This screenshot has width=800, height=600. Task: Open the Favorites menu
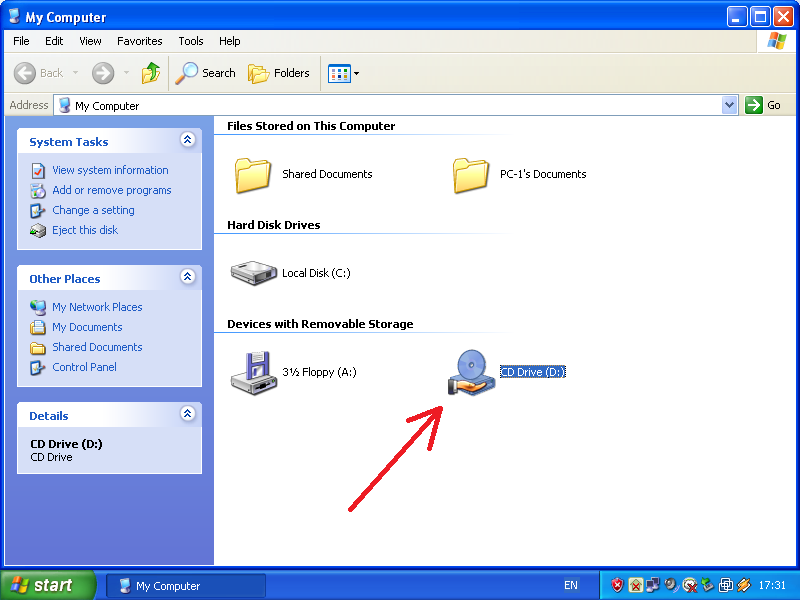[139, 41]
